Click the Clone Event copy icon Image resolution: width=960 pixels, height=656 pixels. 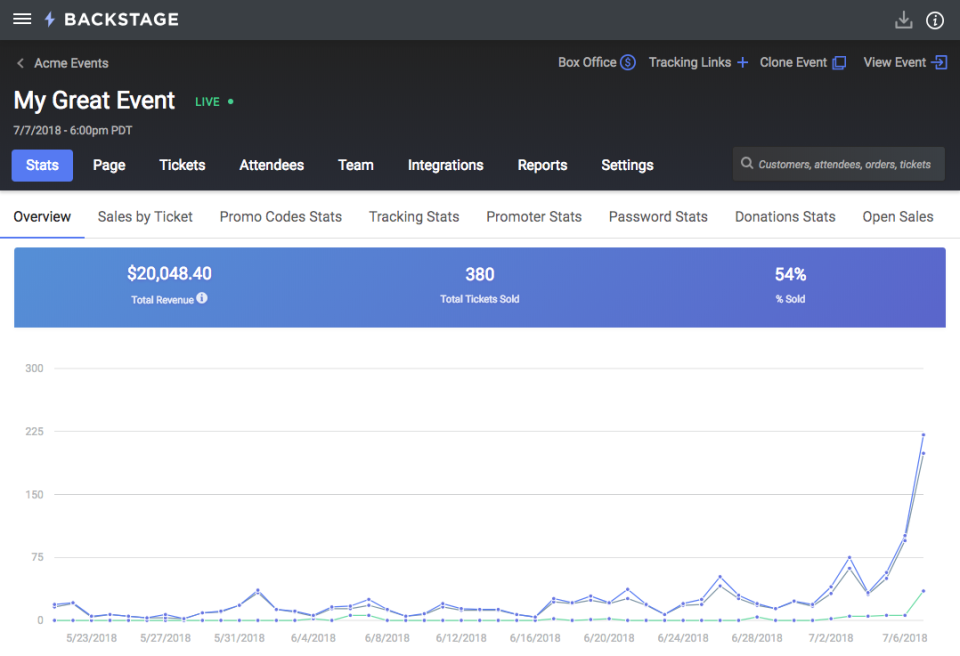[839, 62]
